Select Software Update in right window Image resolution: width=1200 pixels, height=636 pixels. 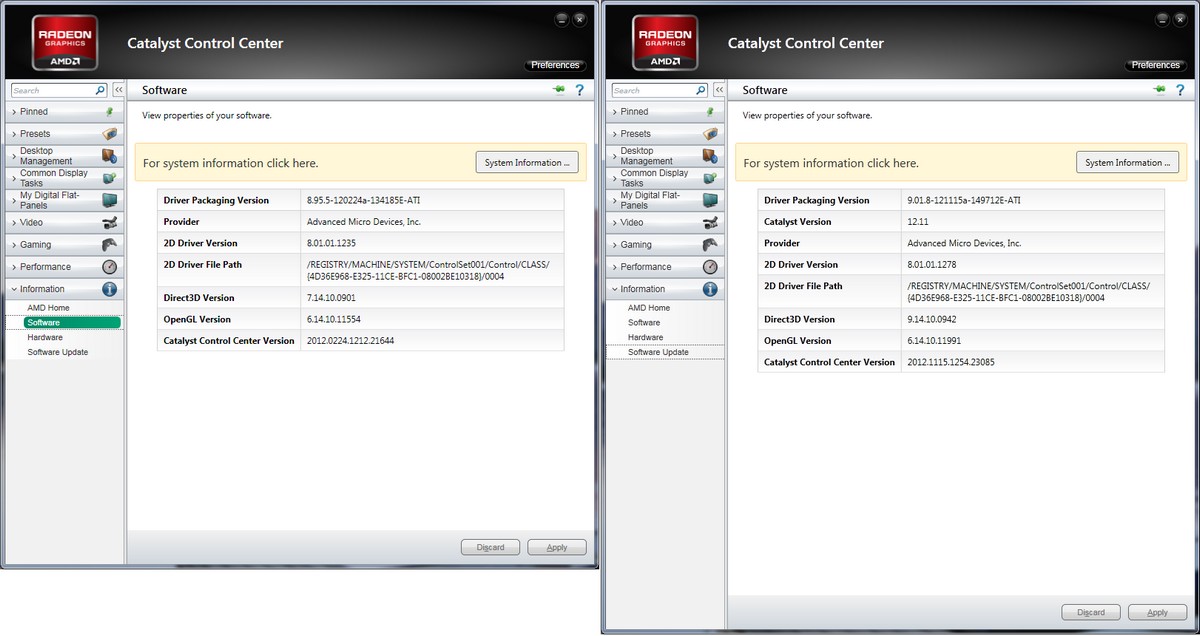pos(658,352)
